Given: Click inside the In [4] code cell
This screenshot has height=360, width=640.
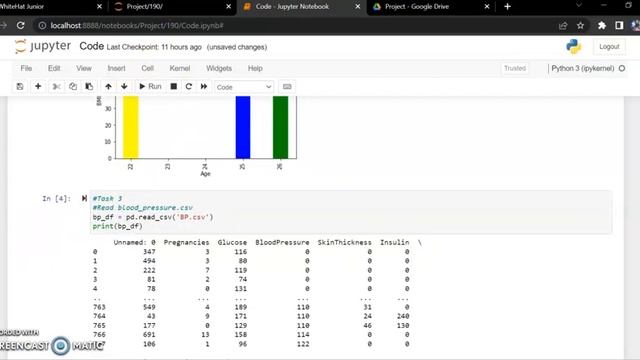Looking at the screenshot, I should tap(351, 212).
